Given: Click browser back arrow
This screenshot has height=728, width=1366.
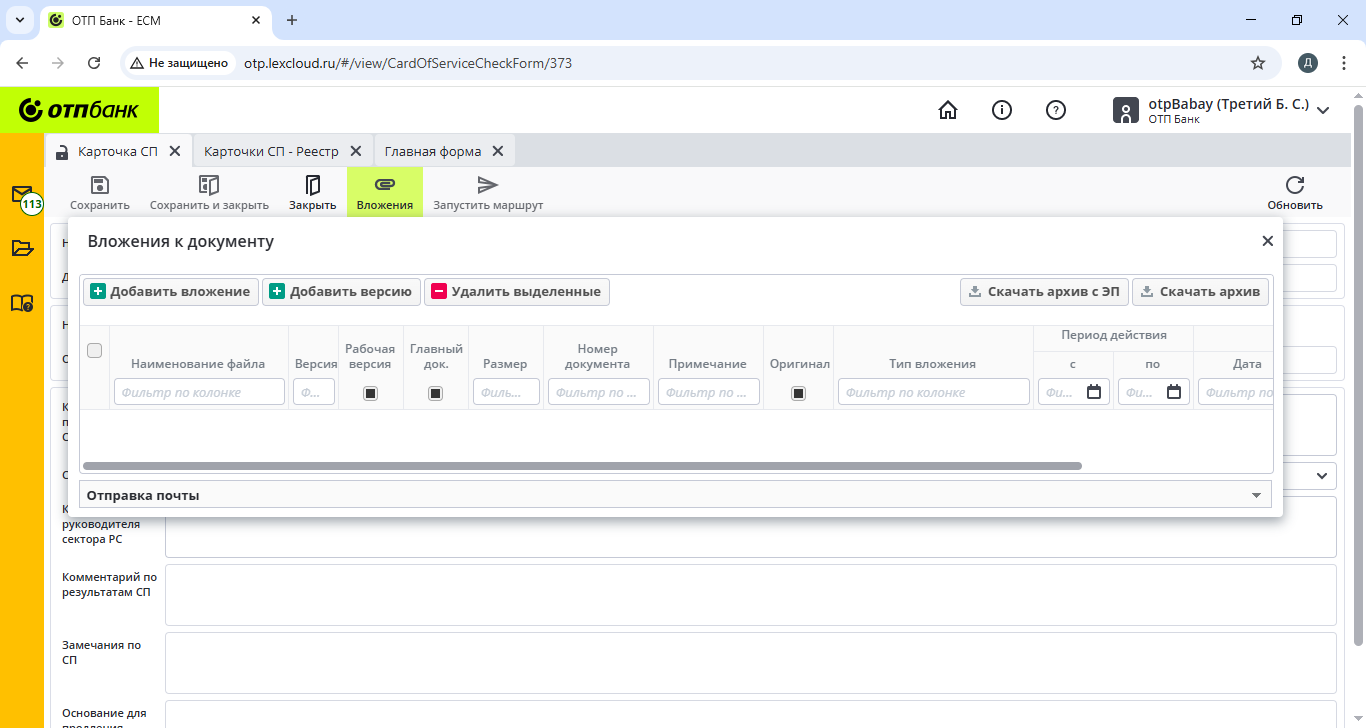Looking at the screenshot, I should (x=22, y=63).
